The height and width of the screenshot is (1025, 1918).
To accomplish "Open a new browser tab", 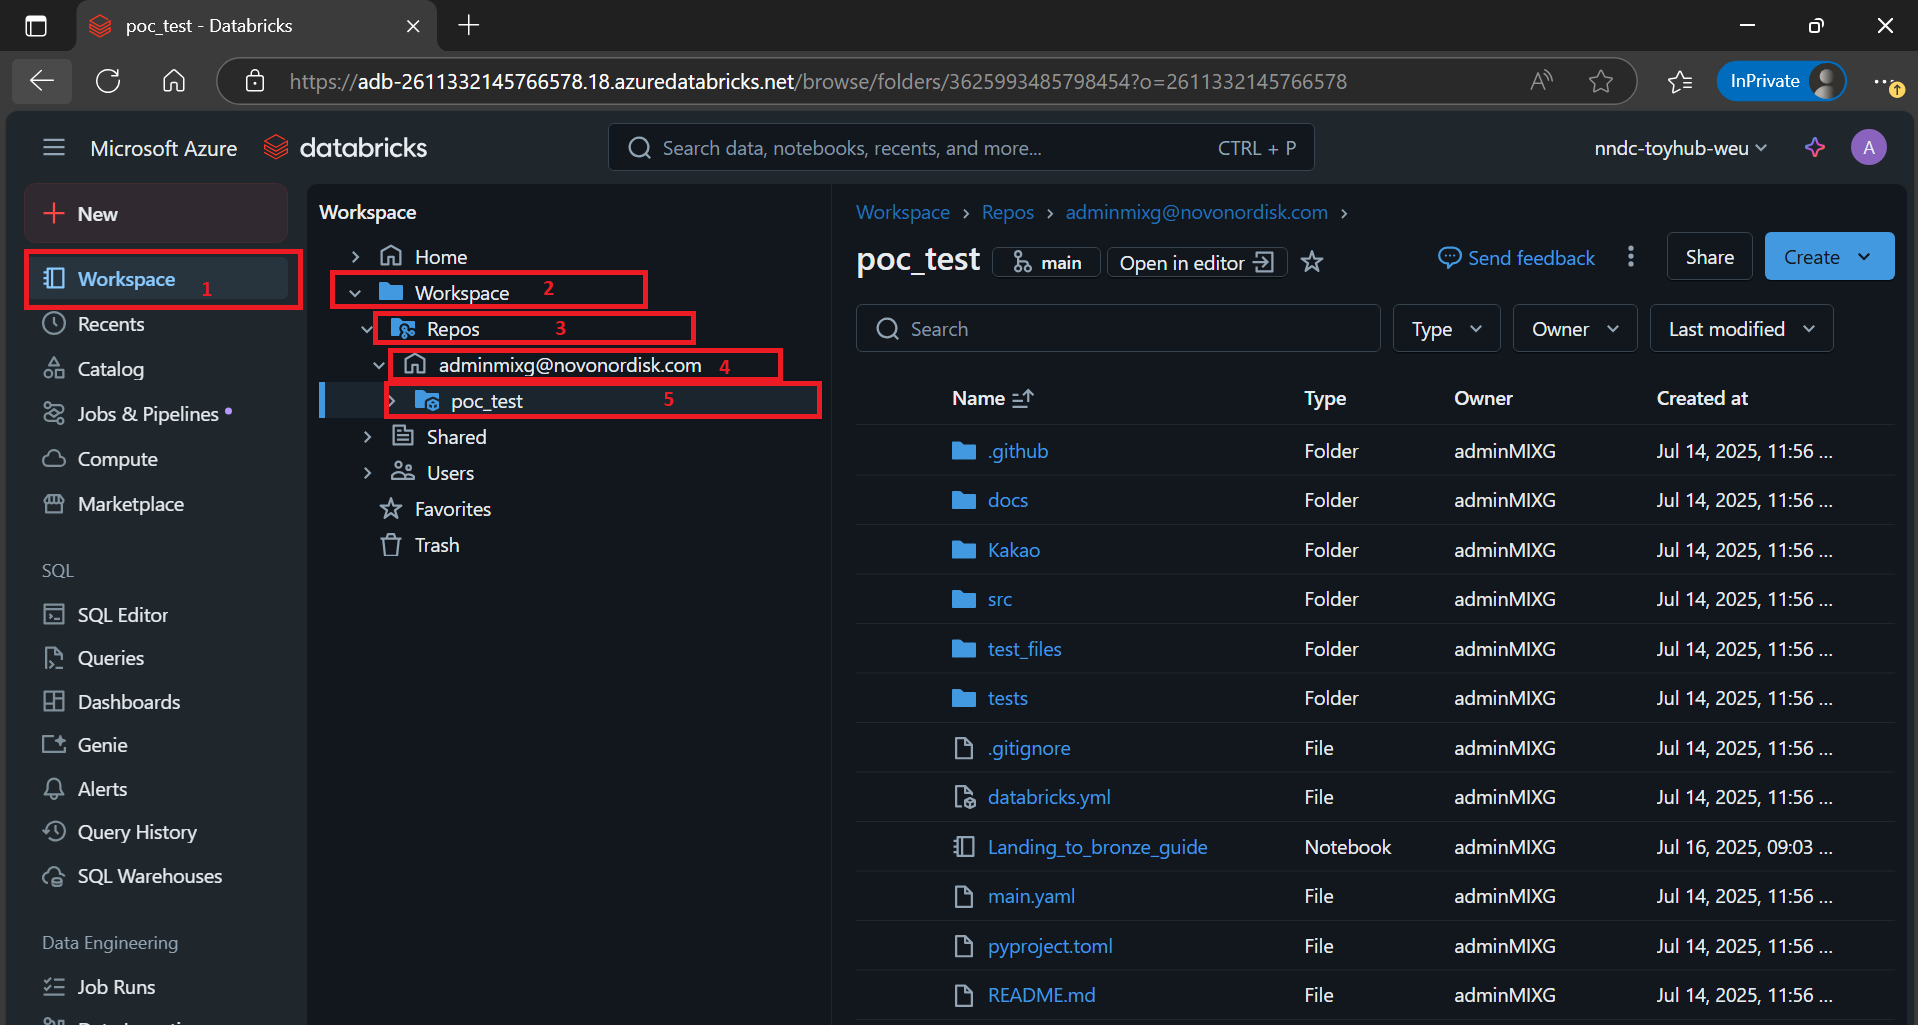I will point(468,25).
